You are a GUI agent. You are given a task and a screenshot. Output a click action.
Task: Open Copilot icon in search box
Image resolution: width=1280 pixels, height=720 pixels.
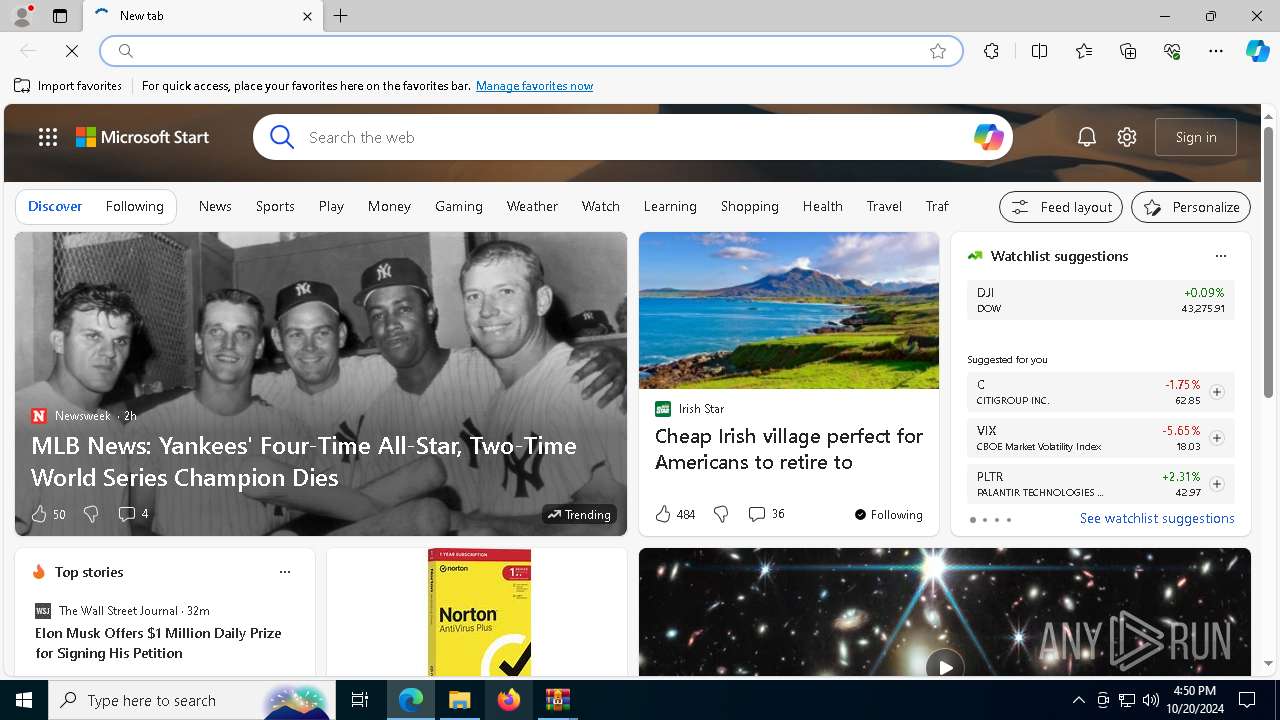[988, 137]
